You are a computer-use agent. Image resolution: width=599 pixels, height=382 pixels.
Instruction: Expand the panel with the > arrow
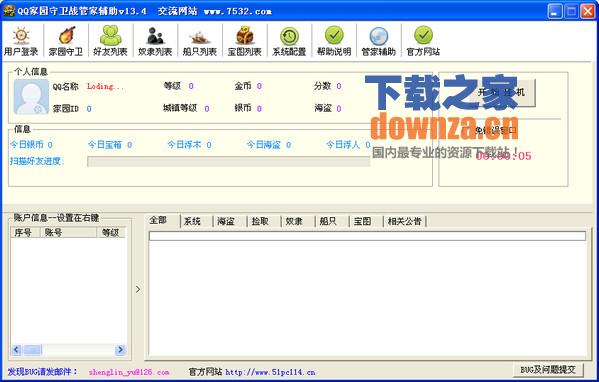(x=138, y=289)
